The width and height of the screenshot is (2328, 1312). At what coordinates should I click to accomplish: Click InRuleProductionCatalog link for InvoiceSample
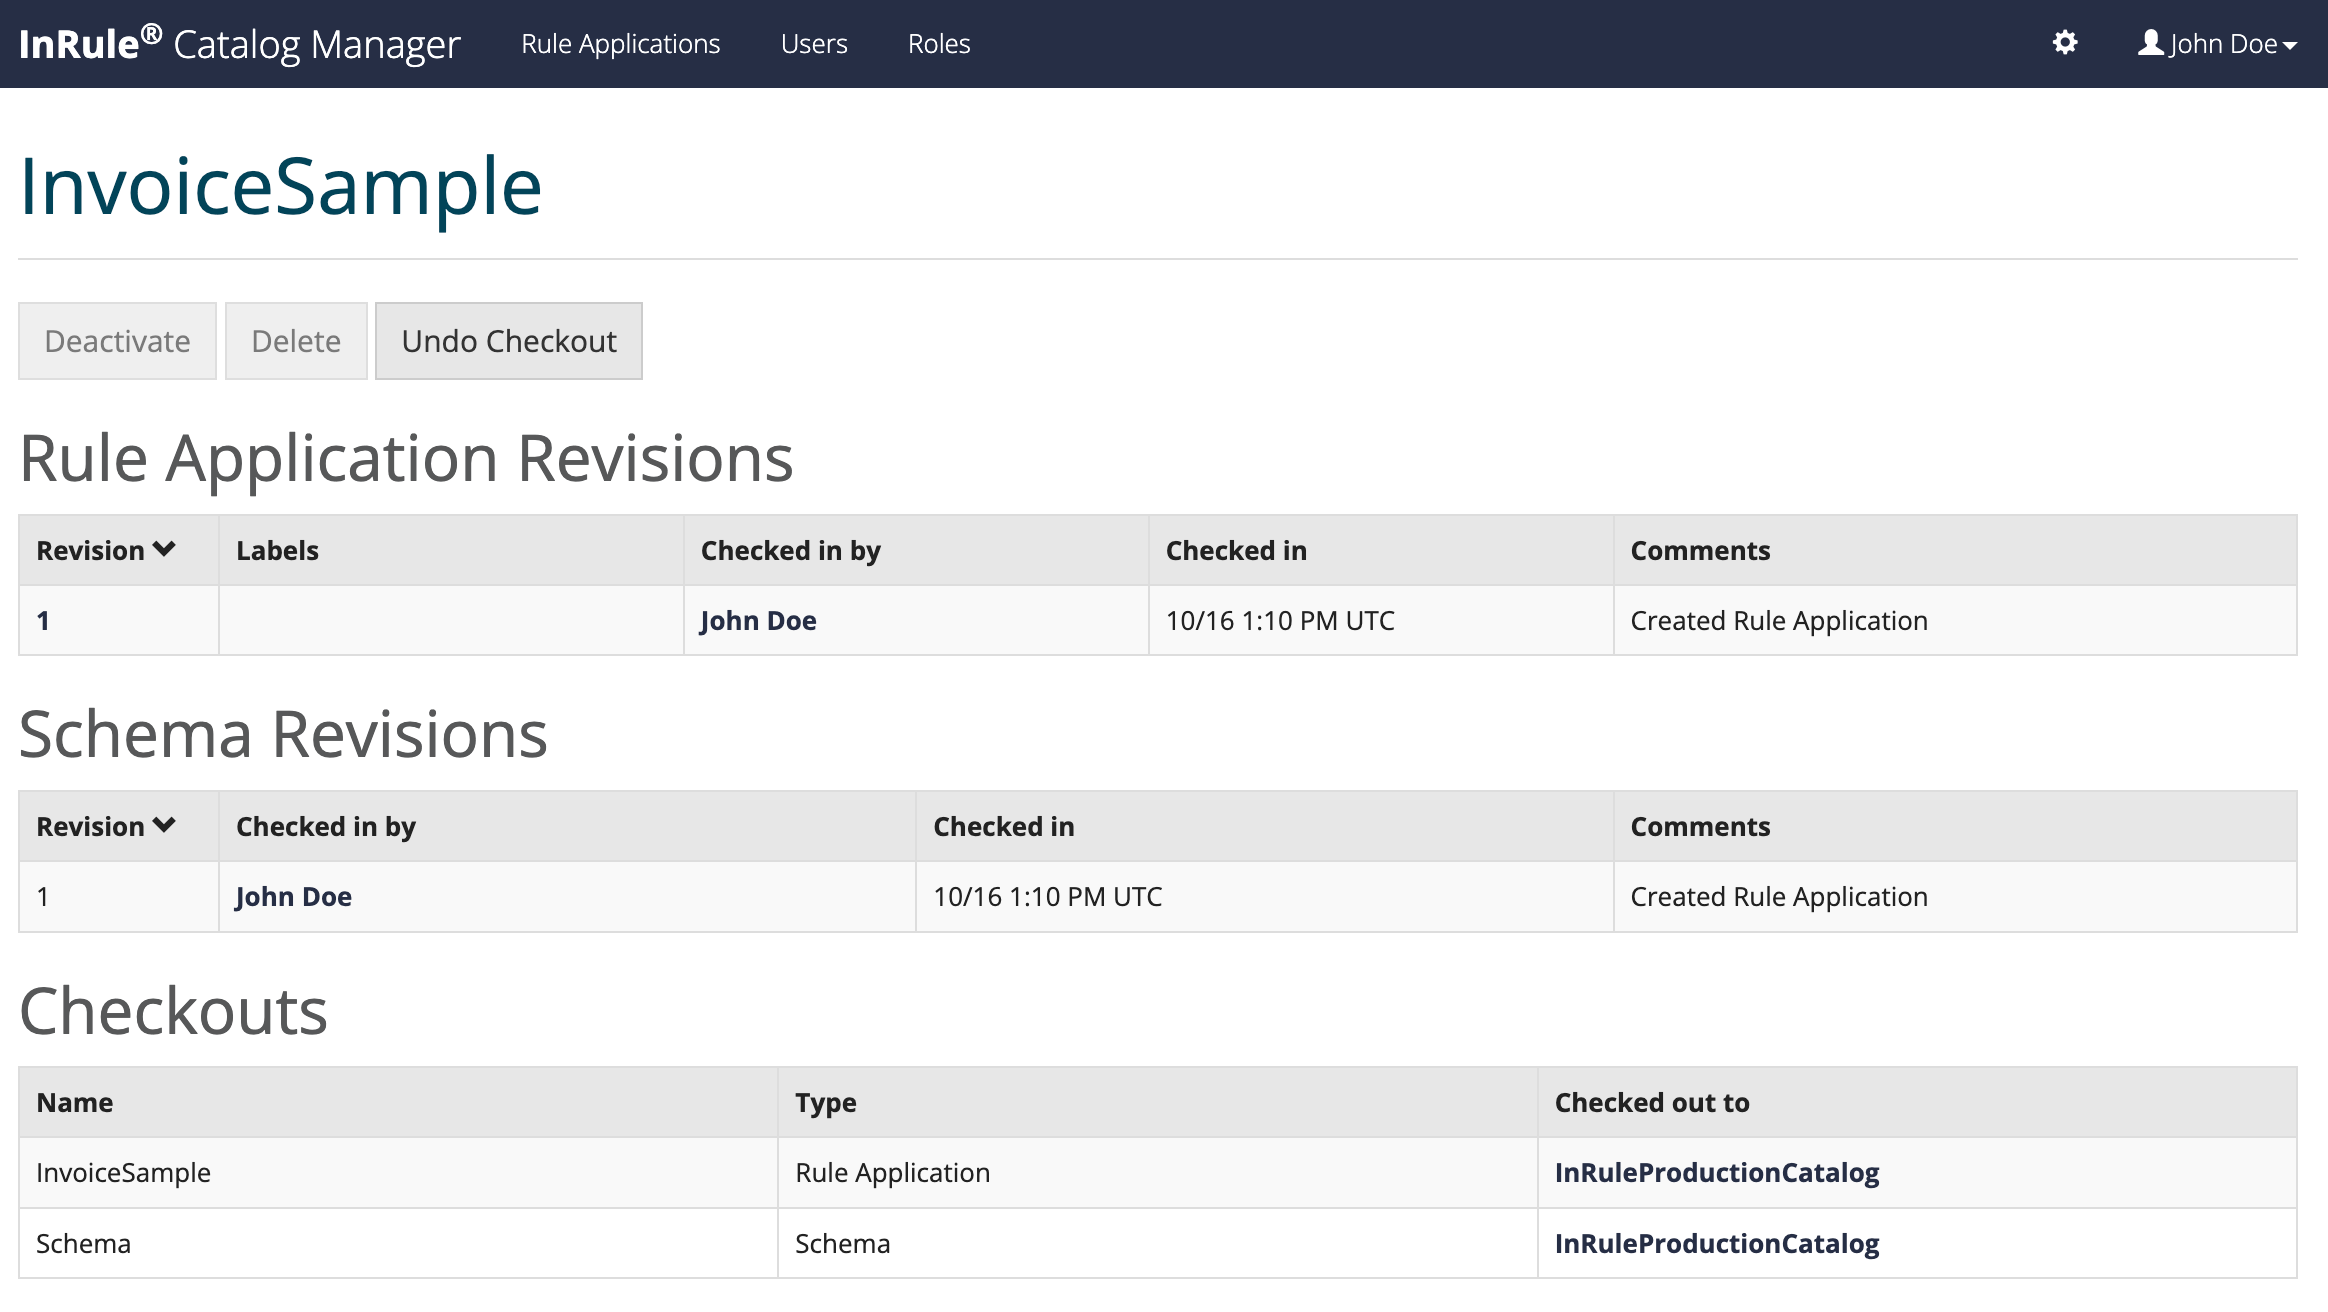1715,1172
